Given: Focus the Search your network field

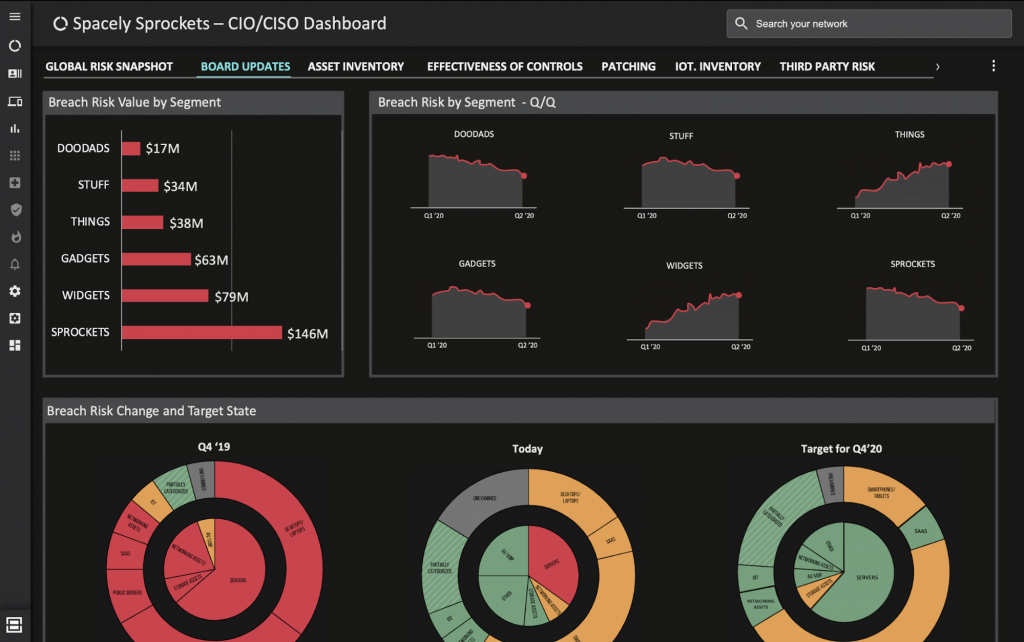Looking at the screenshot, I should (869, 24).
